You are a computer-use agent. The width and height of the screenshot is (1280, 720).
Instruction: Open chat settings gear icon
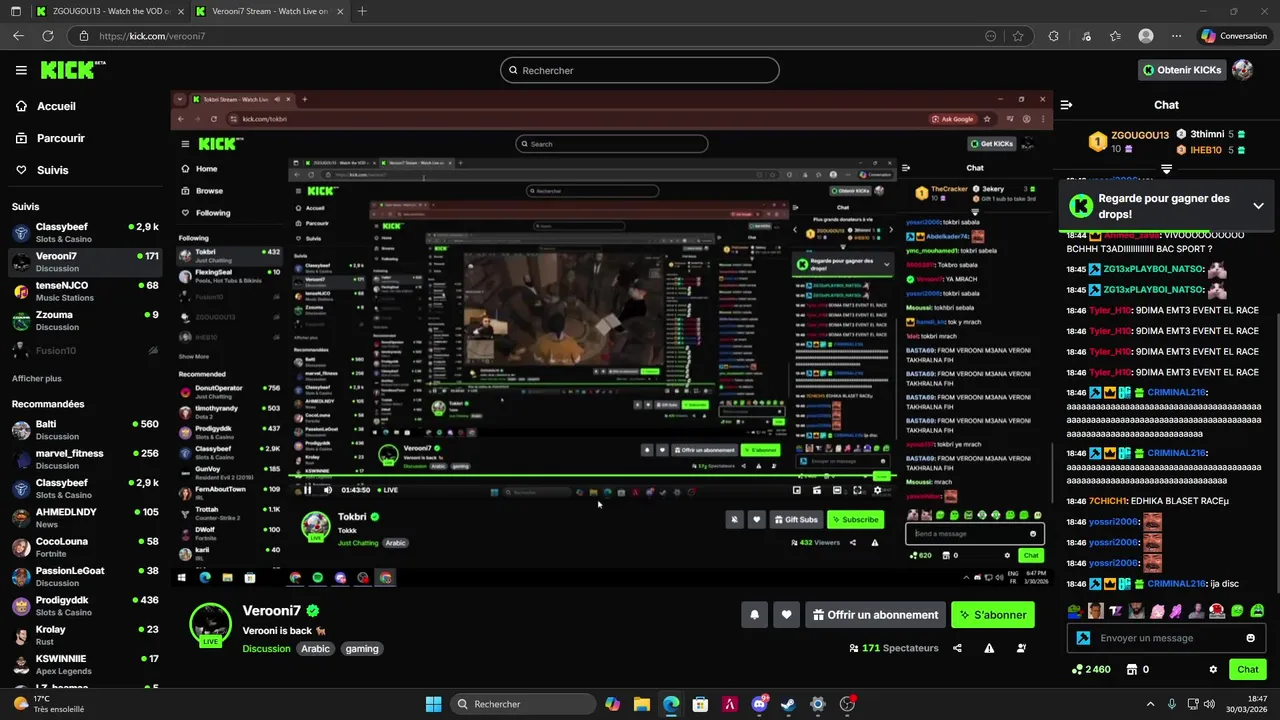(x=1213, y=669)
